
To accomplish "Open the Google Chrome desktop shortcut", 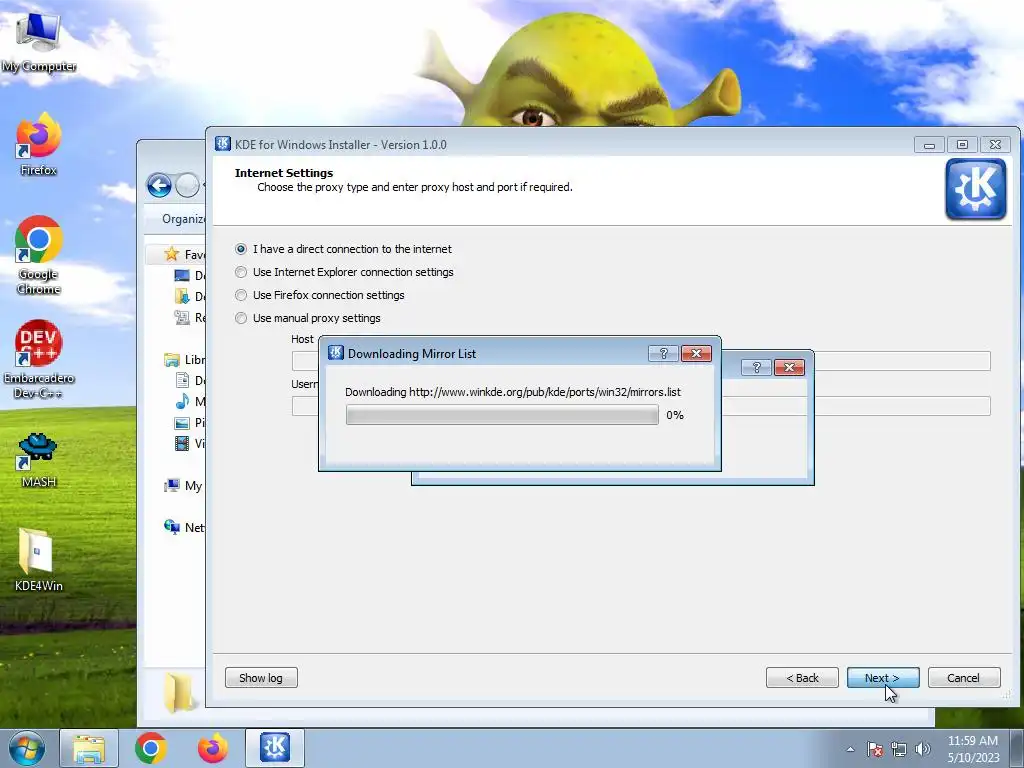I will (x=39, y=255).
